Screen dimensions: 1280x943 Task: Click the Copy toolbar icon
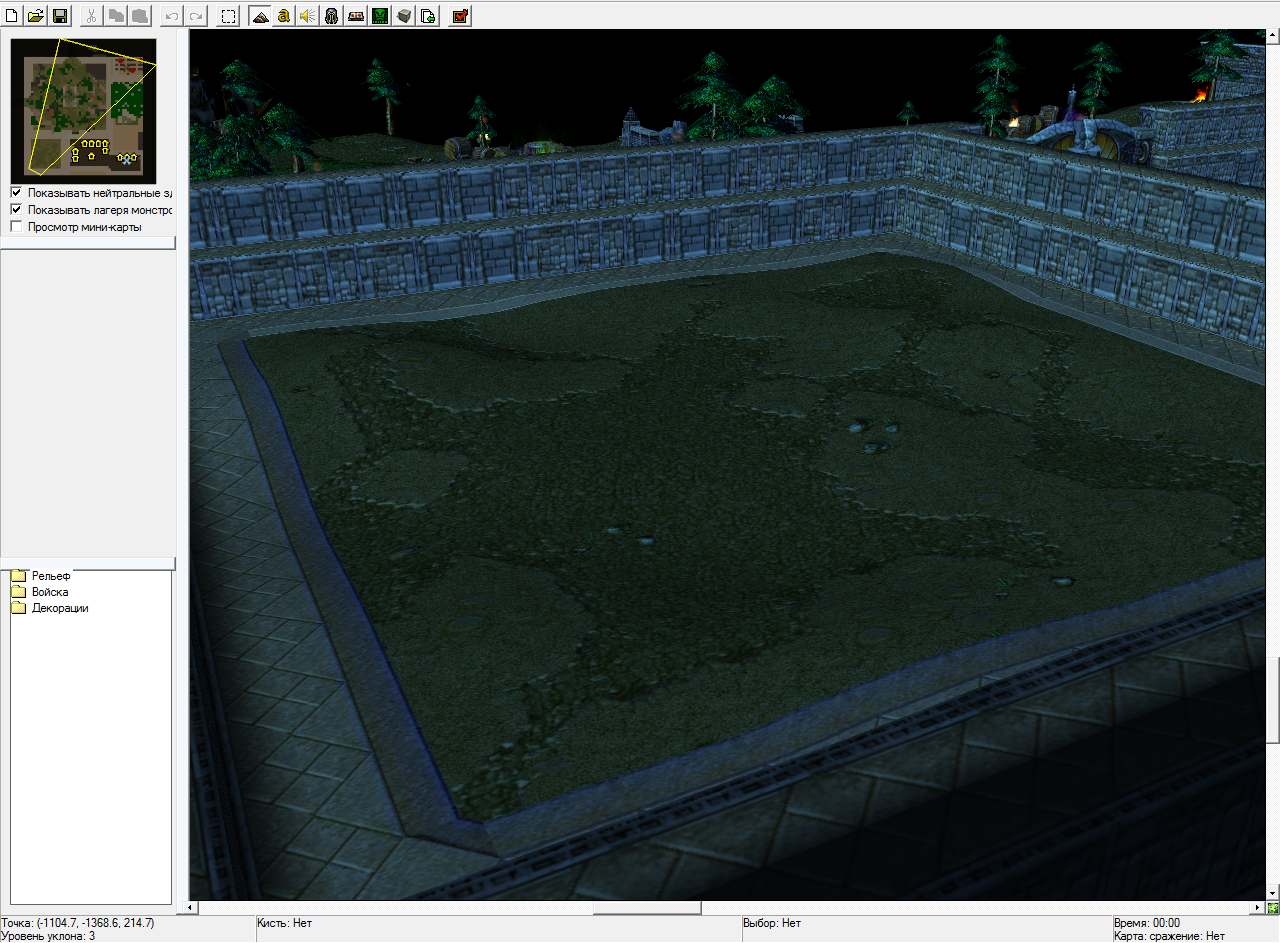point(115,16)
